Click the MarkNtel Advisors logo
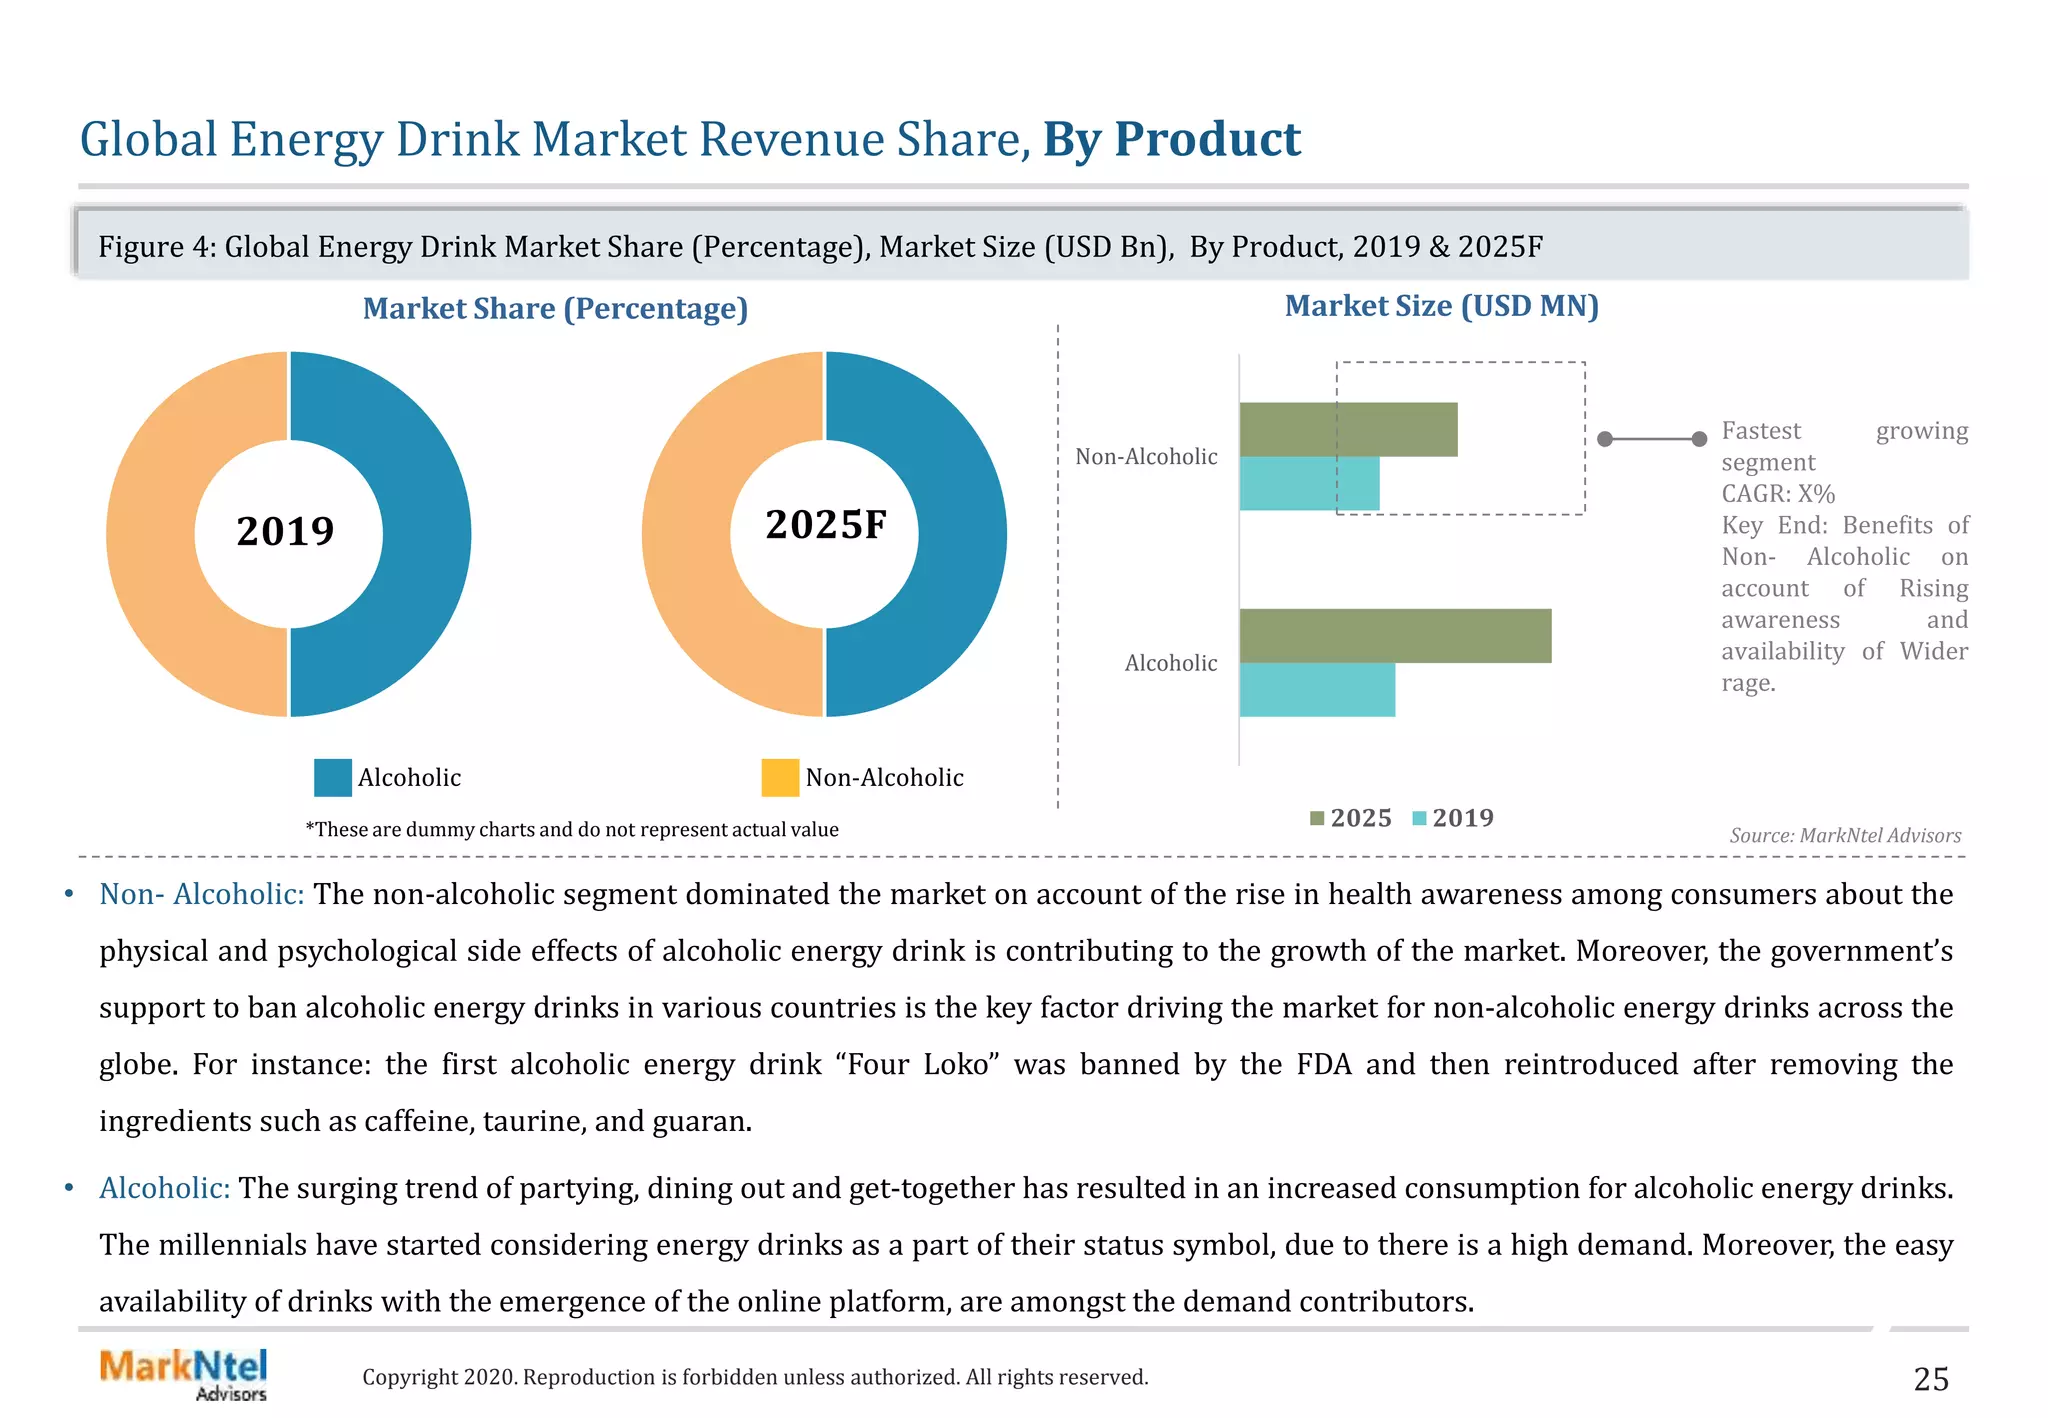The image size is (2048, 1418). (x=184, y=1375)
